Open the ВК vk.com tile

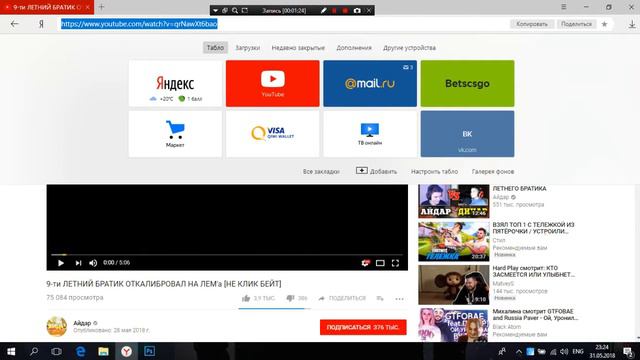point(467,134)
